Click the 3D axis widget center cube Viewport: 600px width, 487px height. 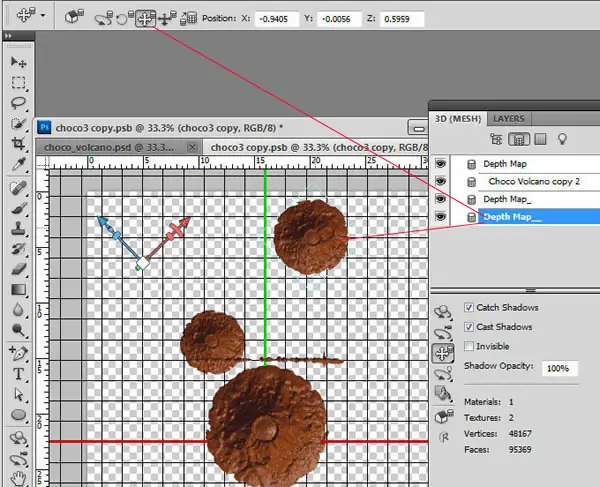click(x=143, y=263)
